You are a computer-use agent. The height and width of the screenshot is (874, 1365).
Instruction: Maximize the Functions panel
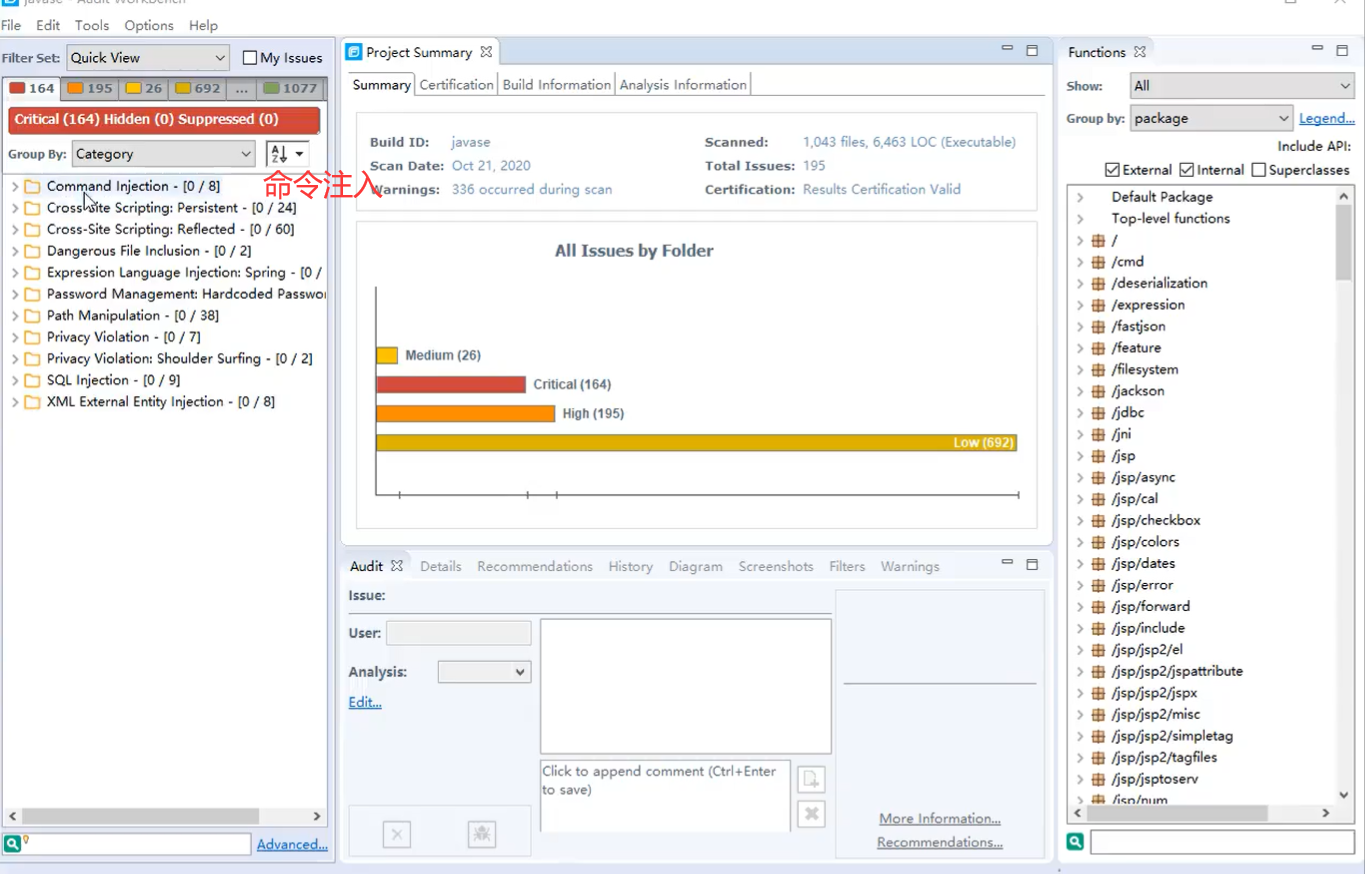click(x=1342, y=50)
